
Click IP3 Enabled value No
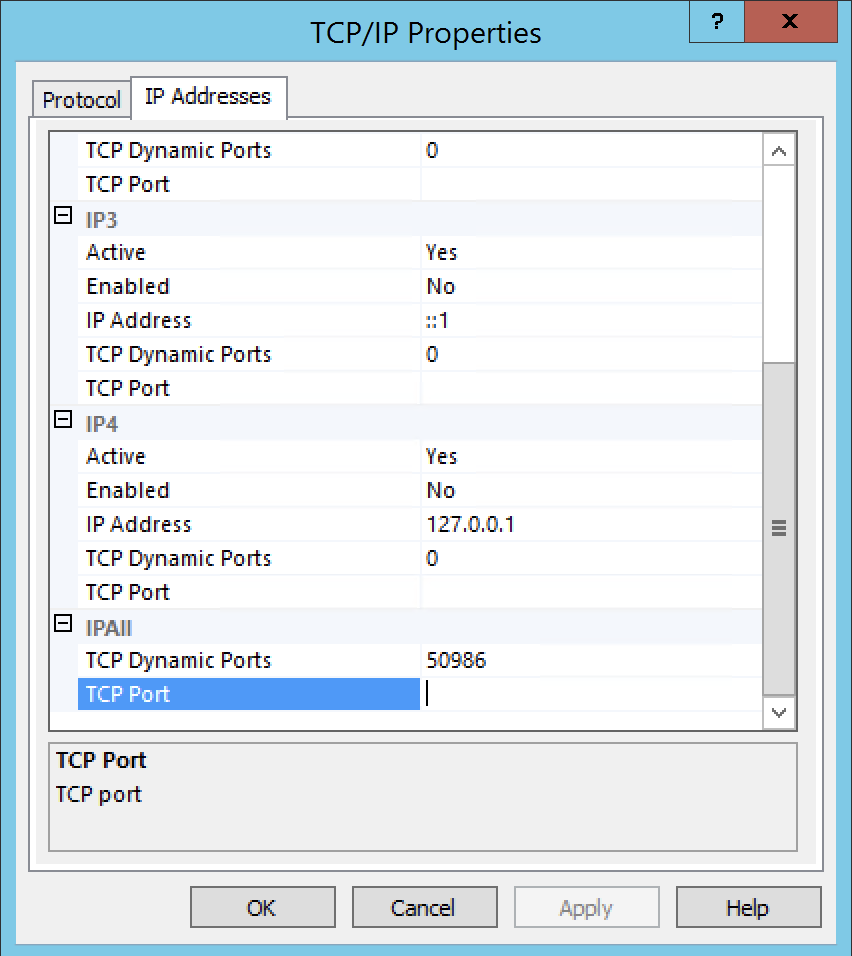click(590, 286)
